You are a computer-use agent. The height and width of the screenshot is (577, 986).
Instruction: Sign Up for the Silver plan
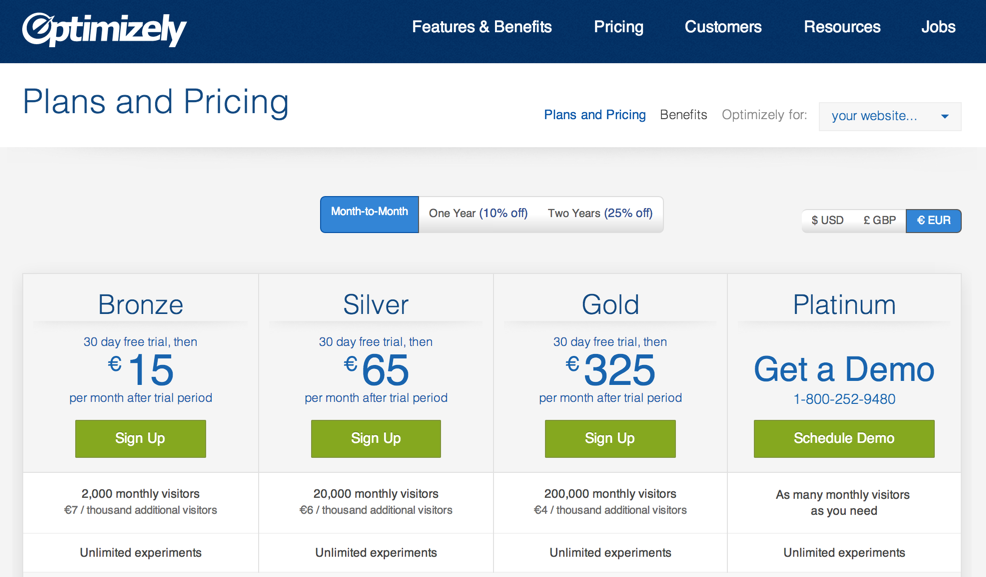point(376,439)
